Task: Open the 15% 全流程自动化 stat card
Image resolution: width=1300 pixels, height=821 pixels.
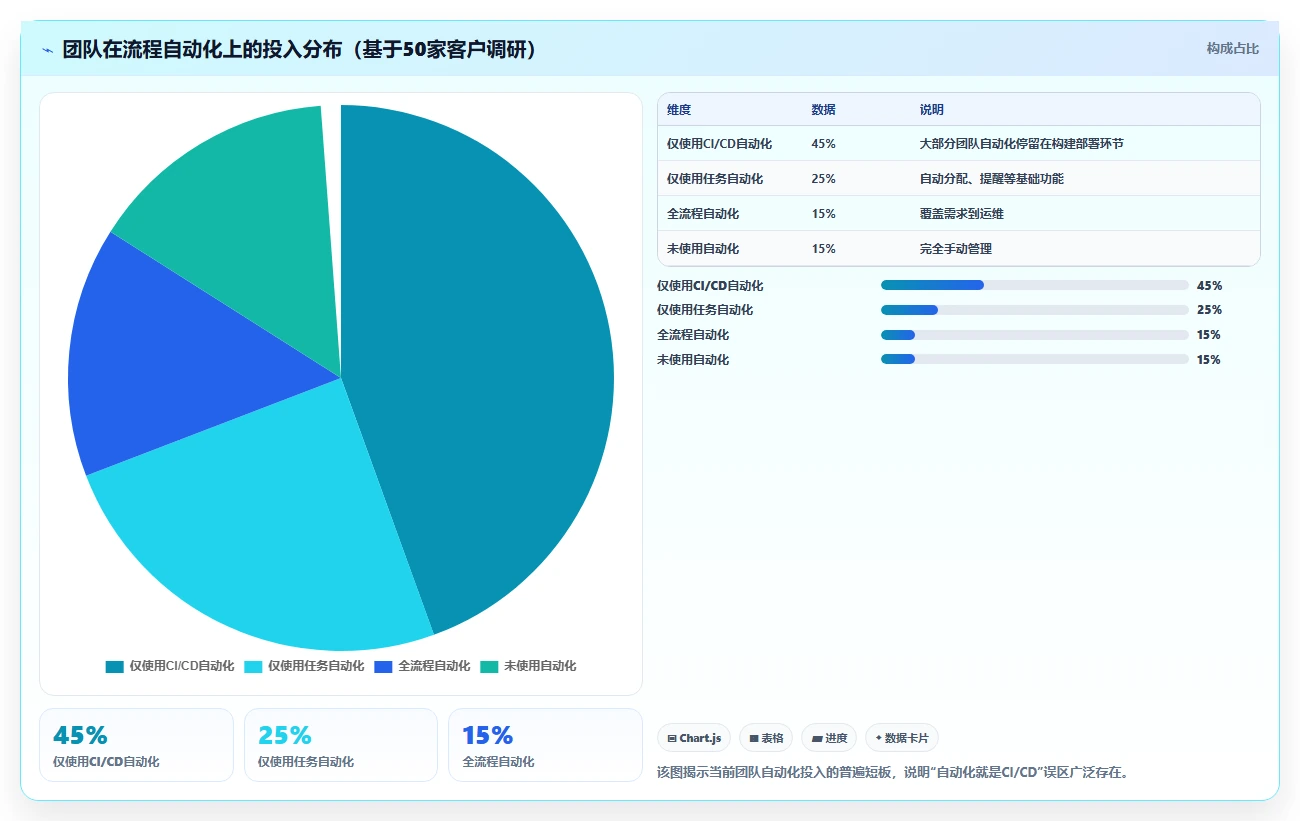Action: [545, 745]
